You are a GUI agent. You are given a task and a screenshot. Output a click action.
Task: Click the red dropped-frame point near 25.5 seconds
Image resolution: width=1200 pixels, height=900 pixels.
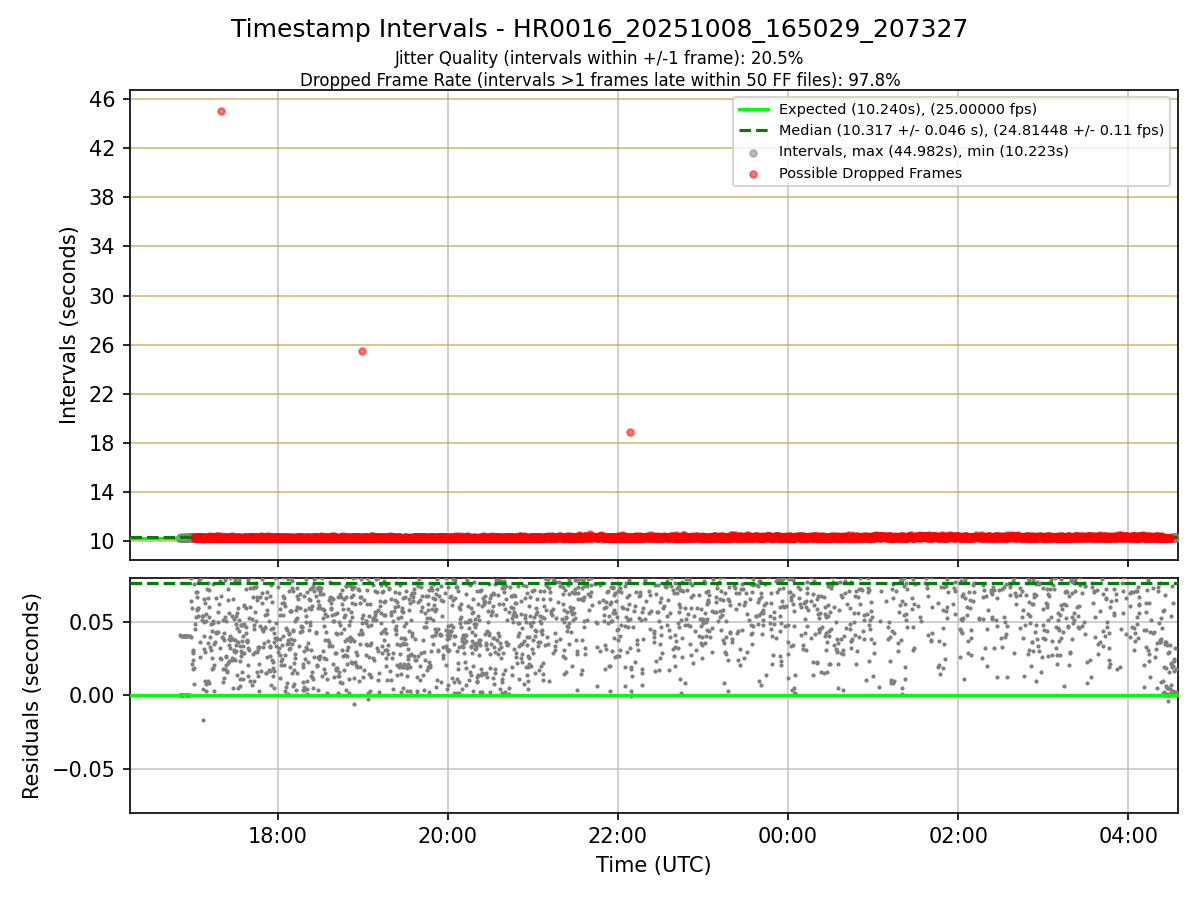(362, 351)
